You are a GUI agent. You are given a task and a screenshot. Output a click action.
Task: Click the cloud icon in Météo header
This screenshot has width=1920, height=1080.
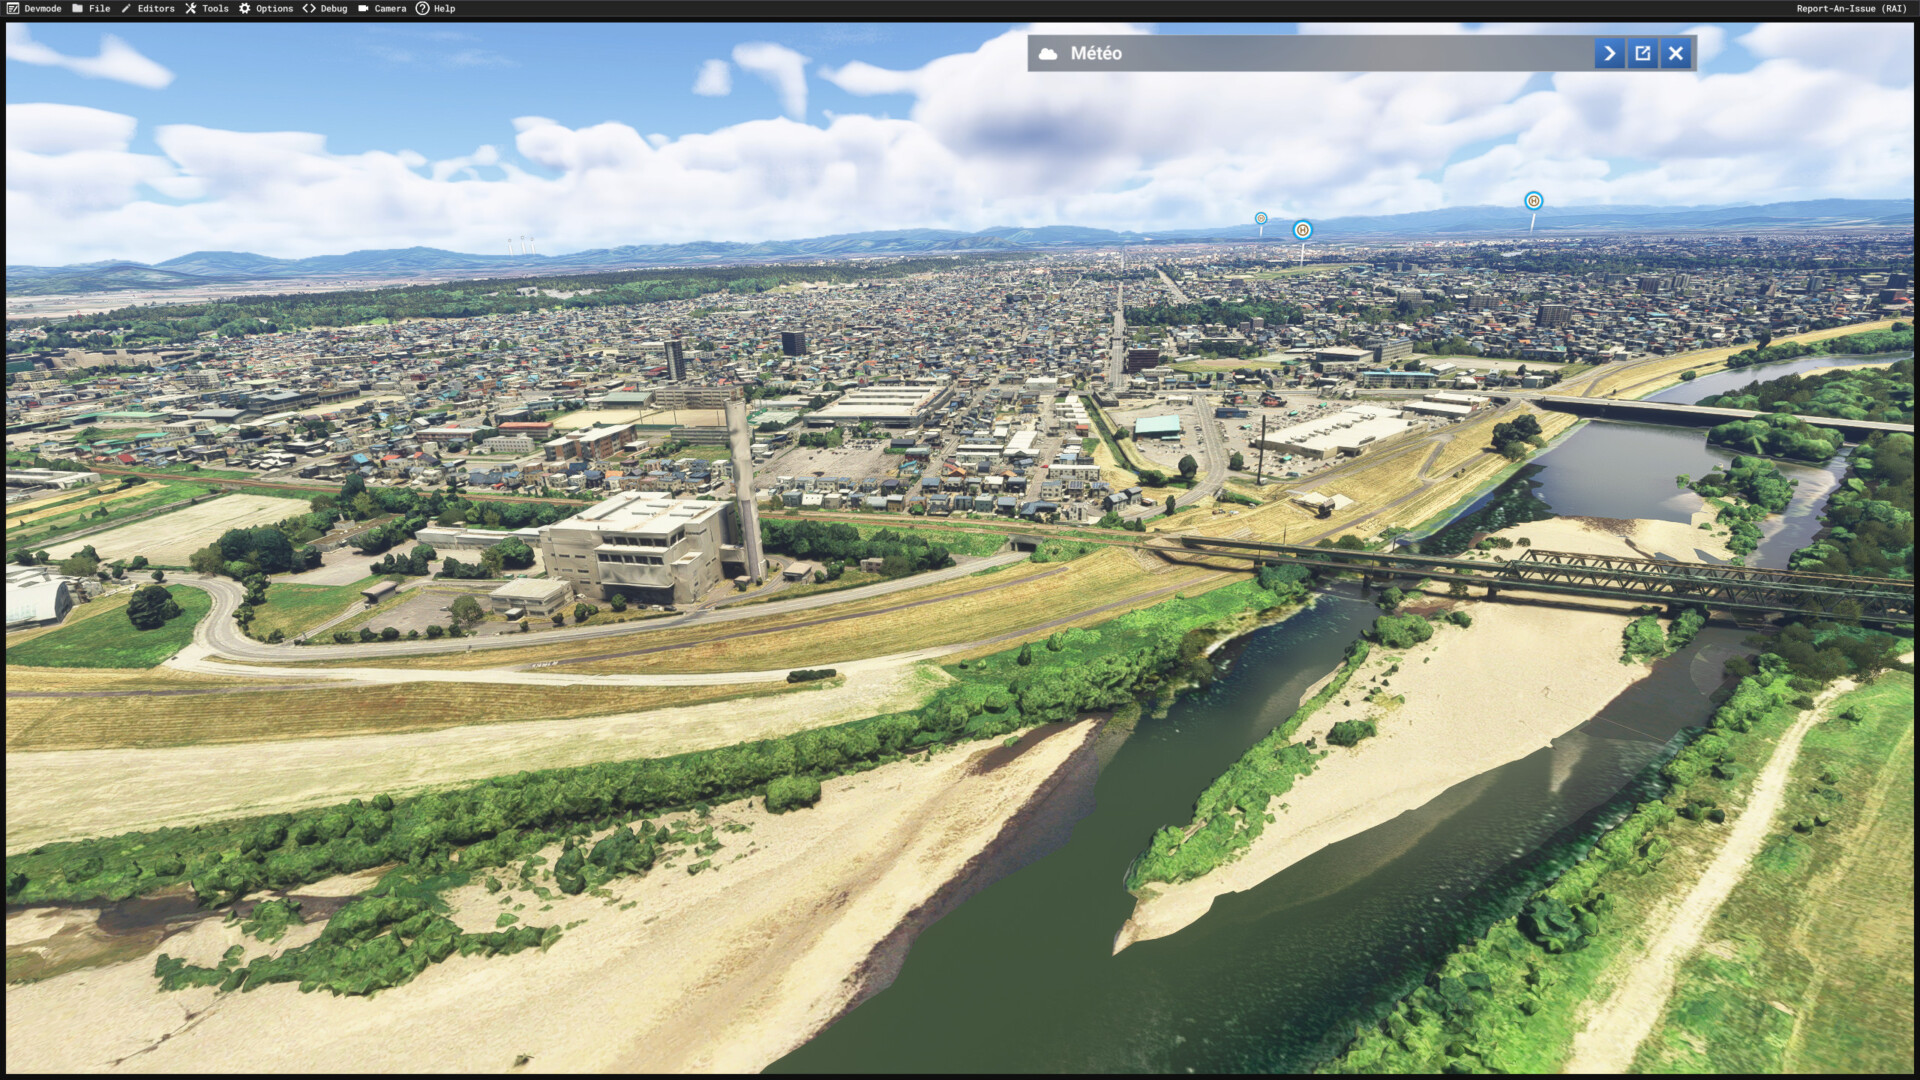click(x=1048, y=53)
